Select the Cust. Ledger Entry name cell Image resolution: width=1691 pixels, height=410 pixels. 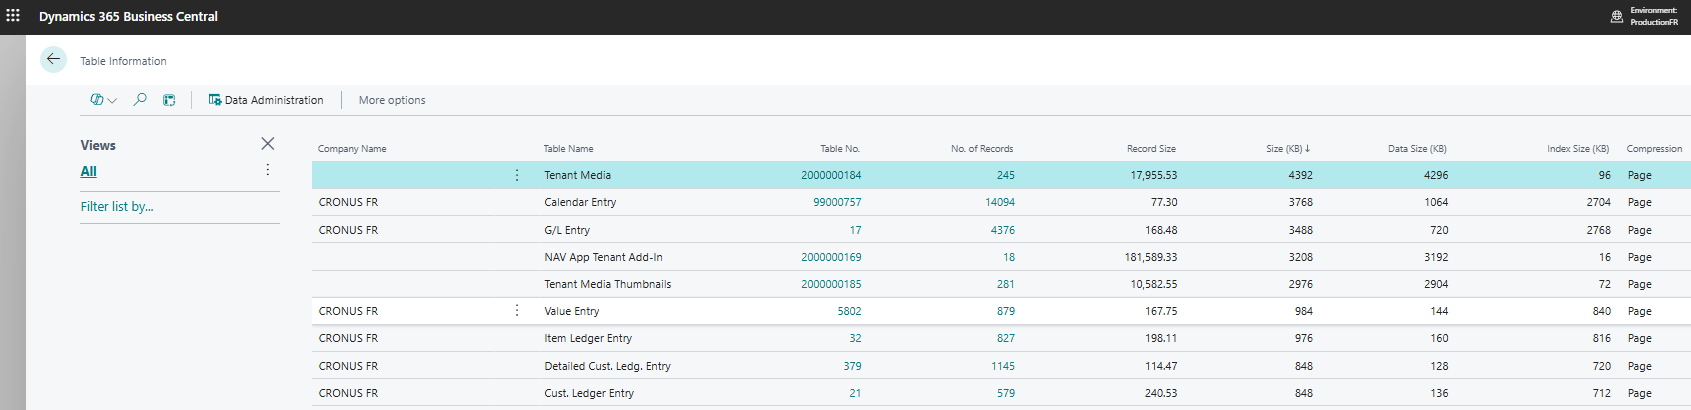click(x=589, y=393)
